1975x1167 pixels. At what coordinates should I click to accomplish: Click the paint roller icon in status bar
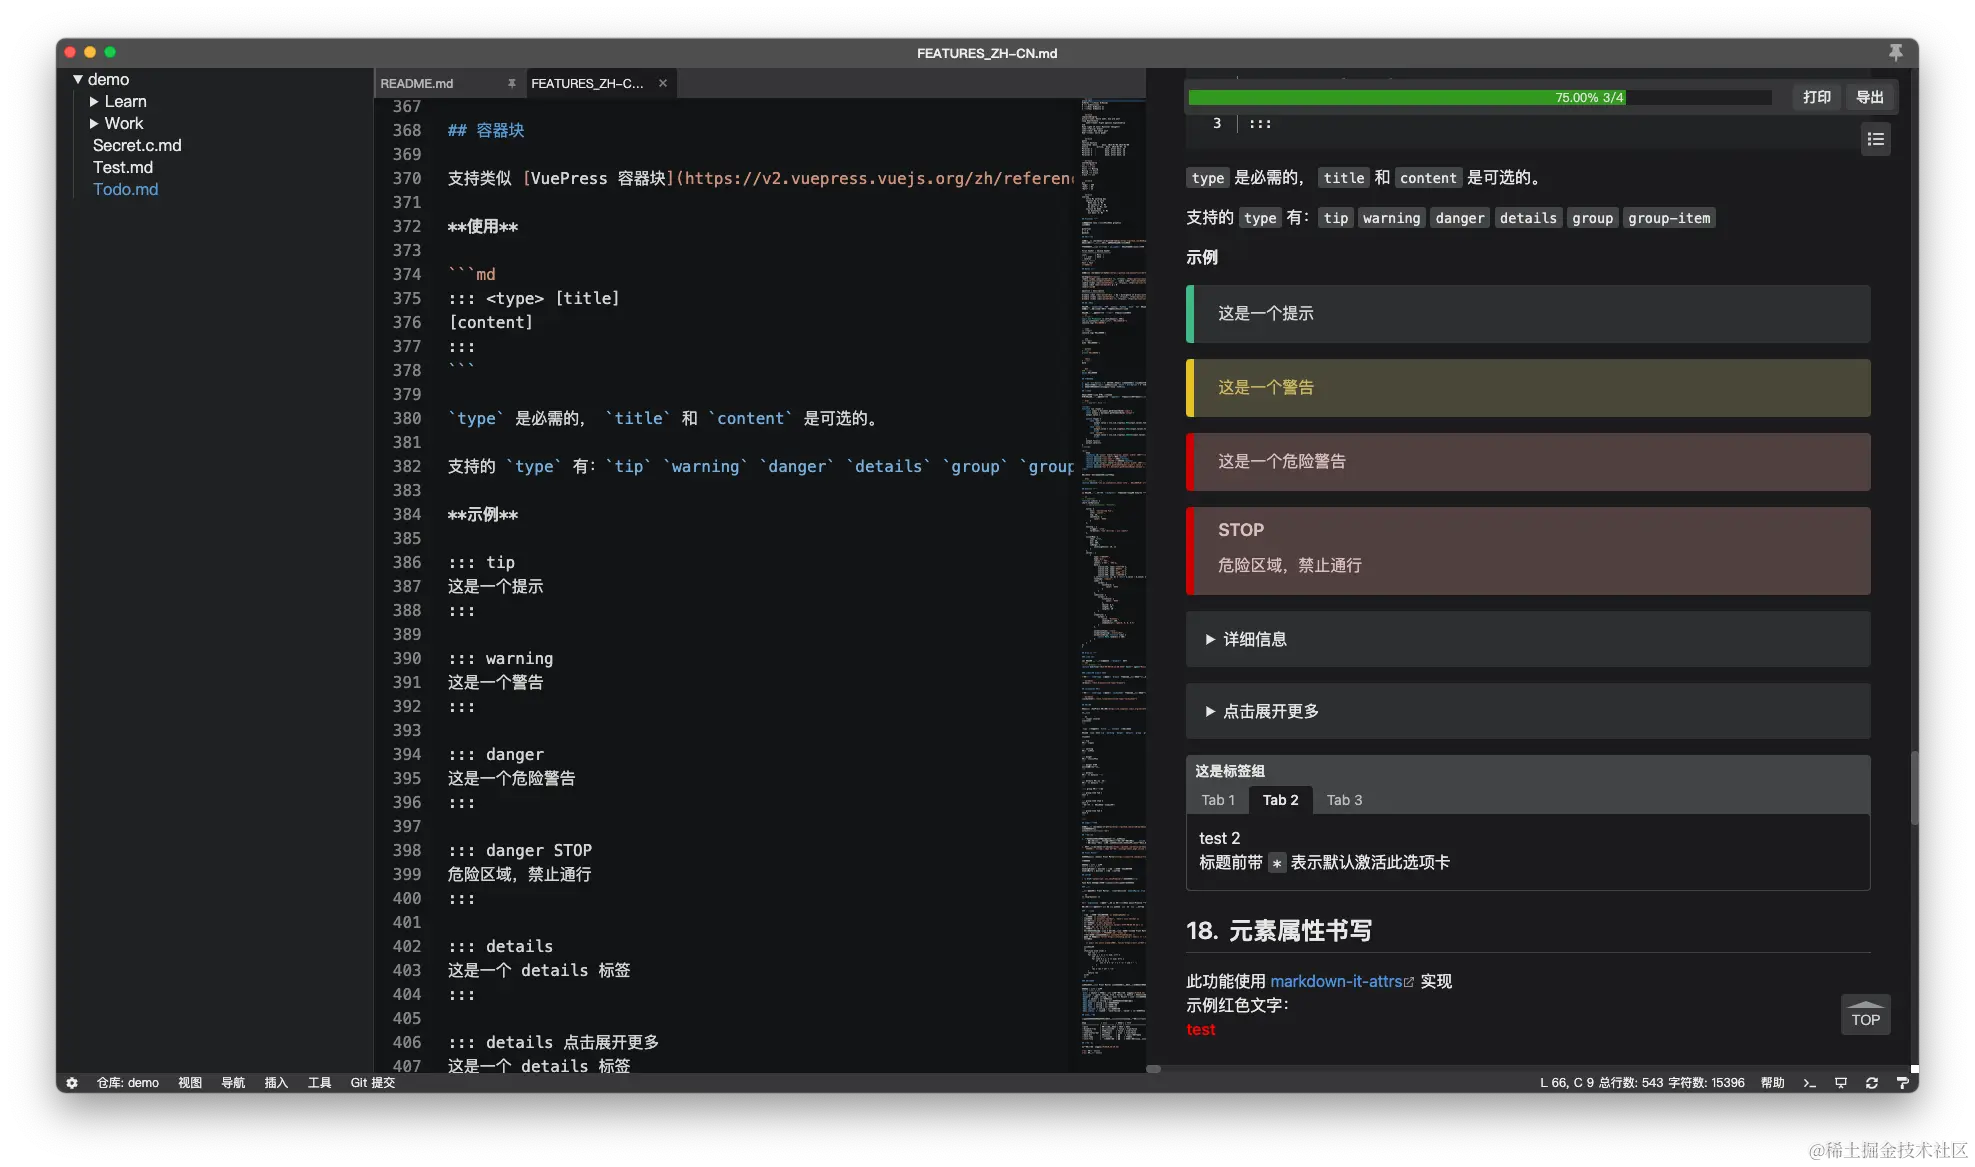click(1902, 1082)
